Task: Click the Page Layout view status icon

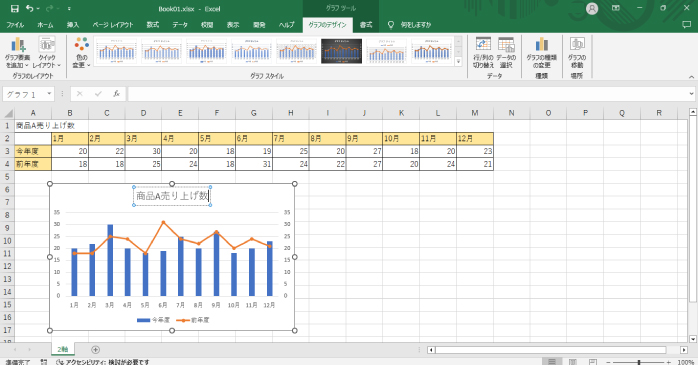Action: click(x=573, y=362)
